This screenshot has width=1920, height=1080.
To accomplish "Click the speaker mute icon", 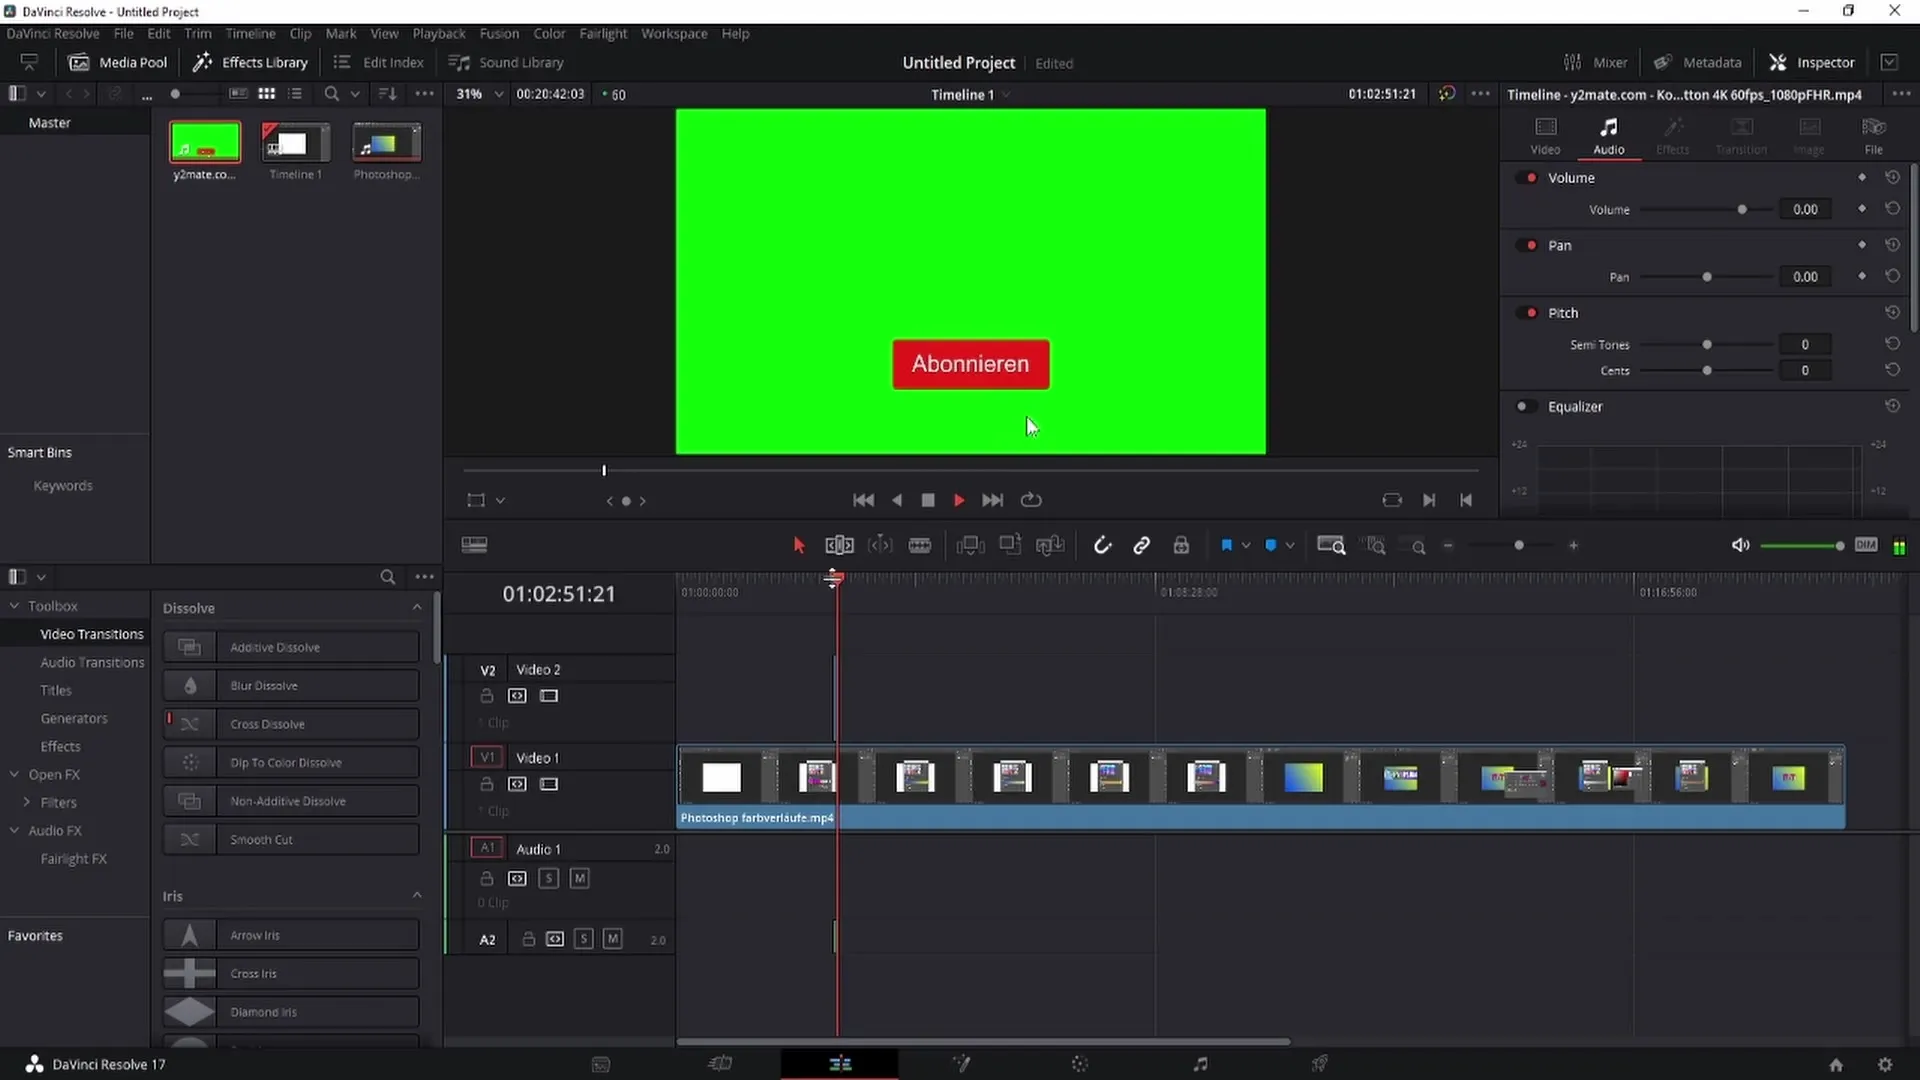I will tap(1740, 545).
